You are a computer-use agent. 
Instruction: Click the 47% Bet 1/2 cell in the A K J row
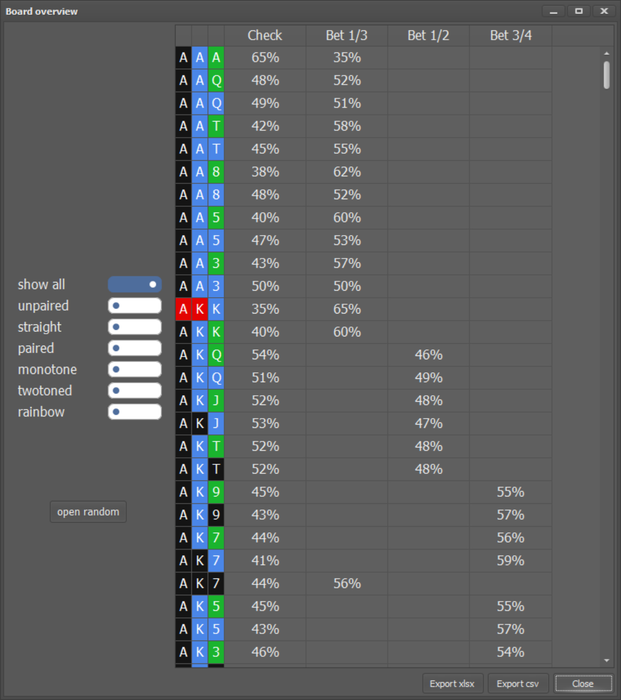(x=429, y=423)
